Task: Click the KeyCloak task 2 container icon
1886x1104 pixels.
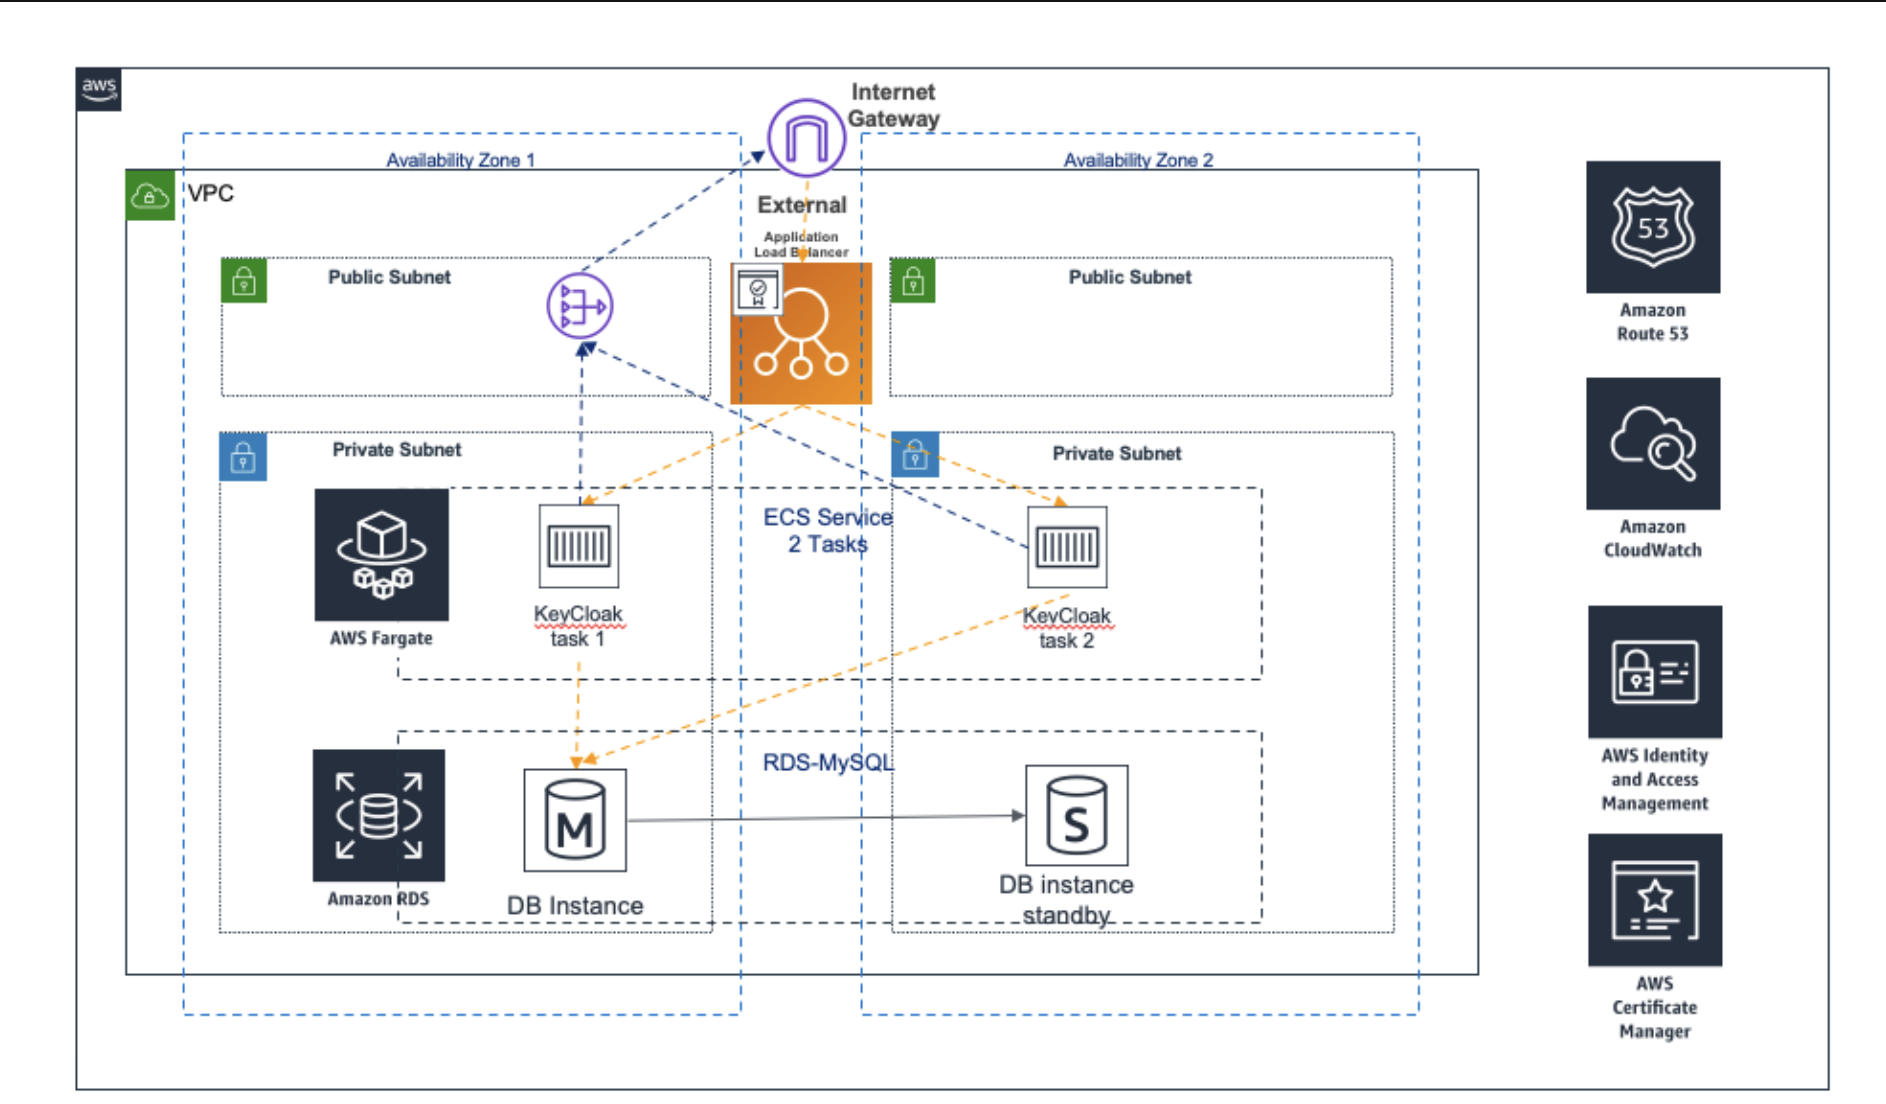Action: point(1067,547)
